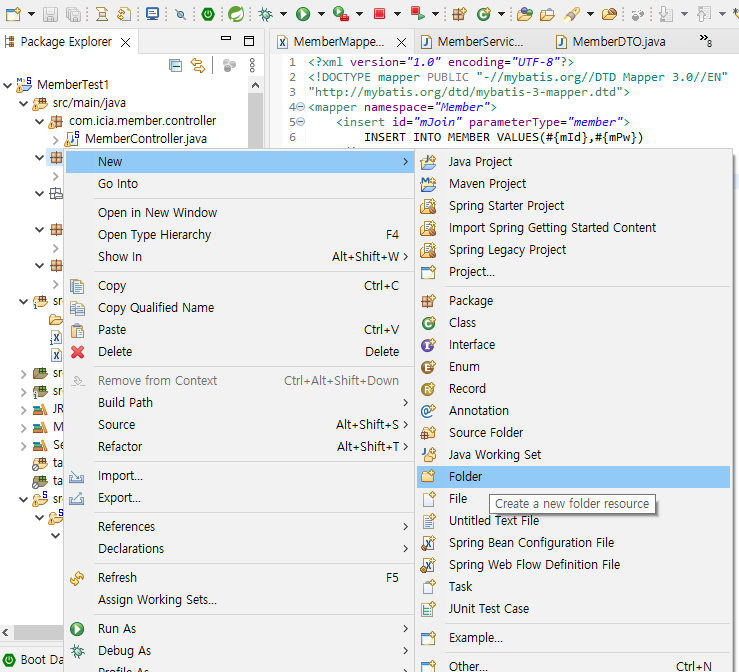739x672 pixels.
Task: Show hidden editor tabs list
Action: pos(706,41)
